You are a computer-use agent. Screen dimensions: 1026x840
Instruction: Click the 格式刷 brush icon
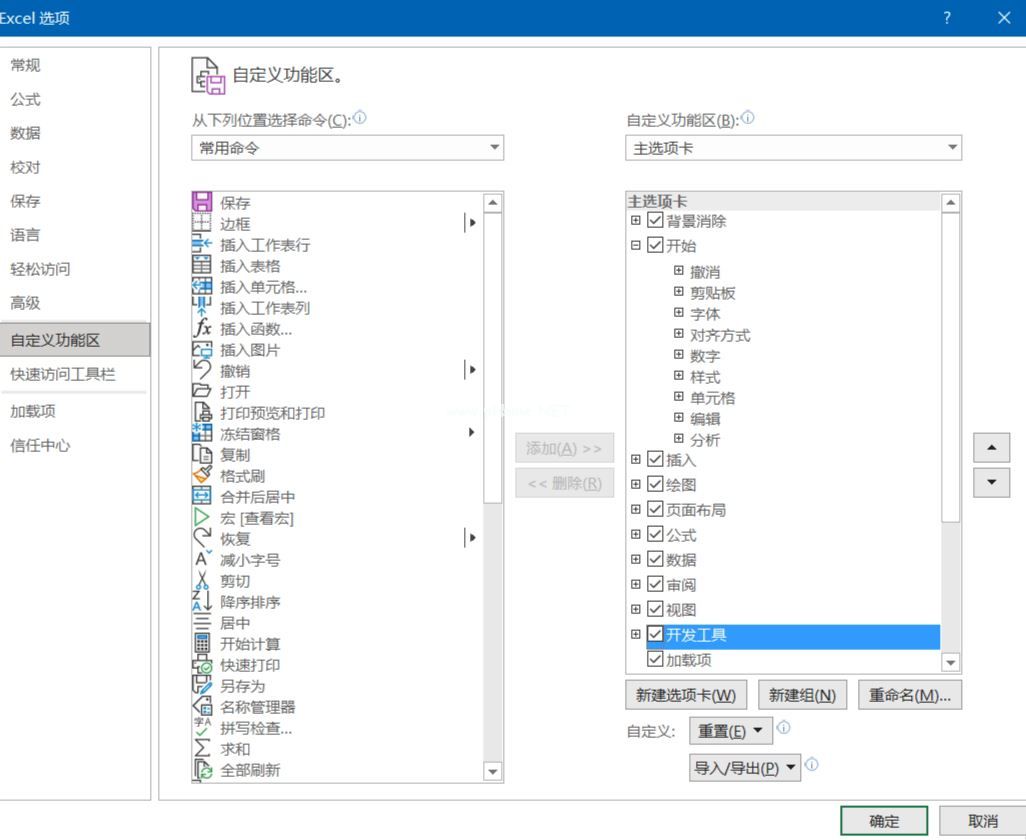(x=202, y=475)
